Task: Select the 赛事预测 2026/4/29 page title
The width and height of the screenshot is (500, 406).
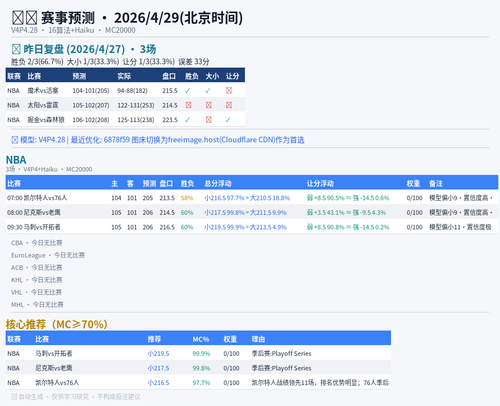Action: [x=127, y=18]
